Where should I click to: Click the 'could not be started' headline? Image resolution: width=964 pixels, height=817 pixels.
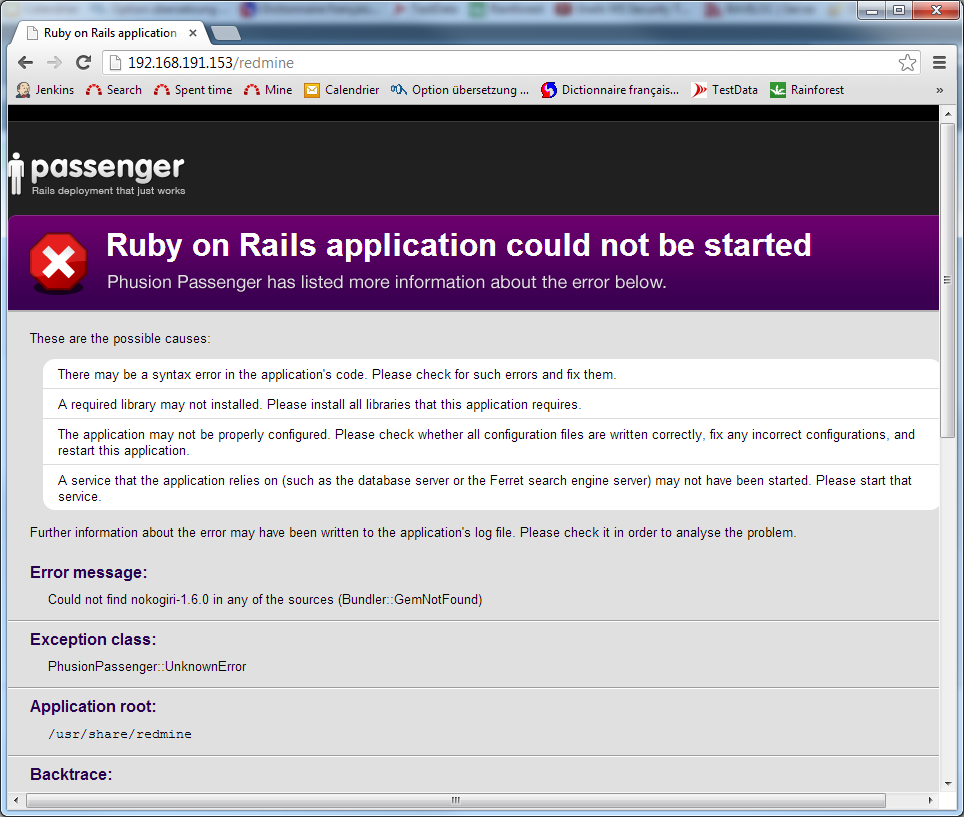point(459,245)
